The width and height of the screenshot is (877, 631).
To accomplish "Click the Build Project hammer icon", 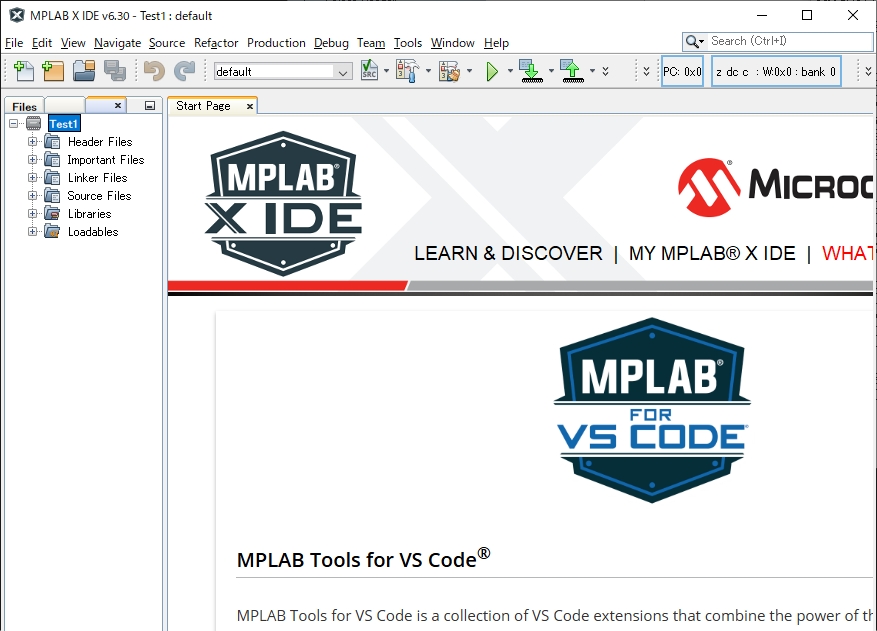I will 406,71.
